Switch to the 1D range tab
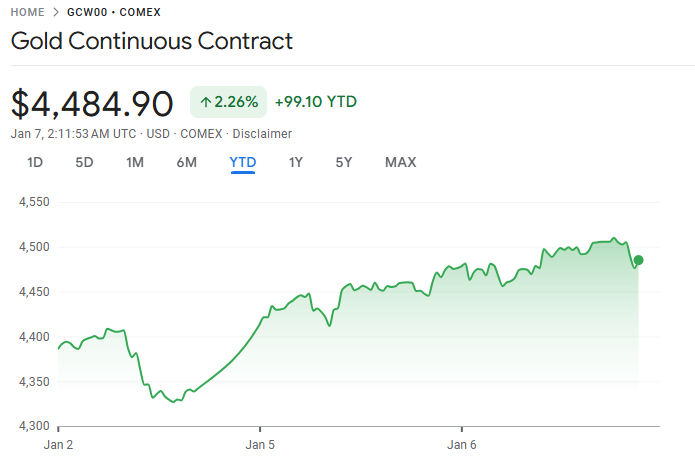The height and width of the screenshot is (462, 695). 35,162
